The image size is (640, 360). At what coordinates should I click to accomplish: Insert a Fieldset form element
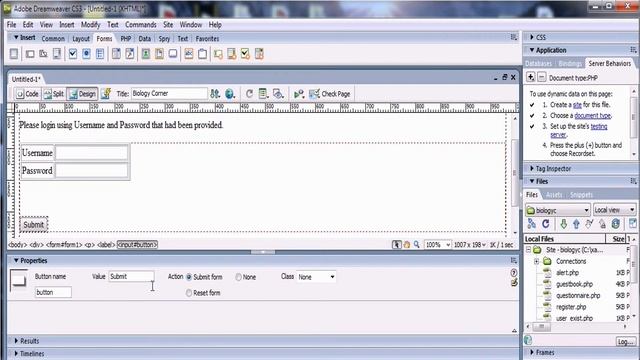coord(202,54)
